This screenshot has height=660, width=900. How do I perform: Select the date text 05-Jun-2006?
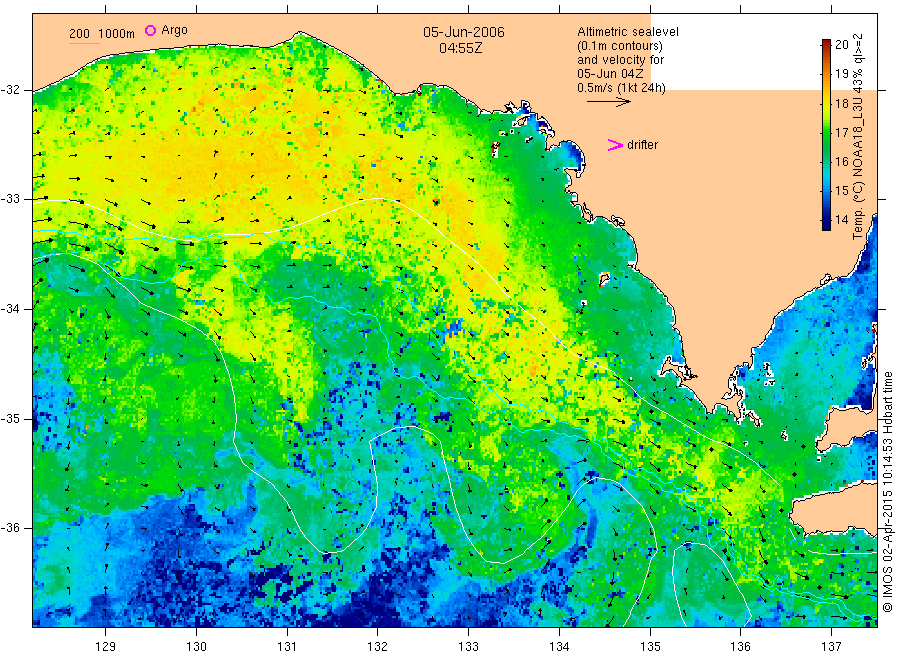point(464,32)
